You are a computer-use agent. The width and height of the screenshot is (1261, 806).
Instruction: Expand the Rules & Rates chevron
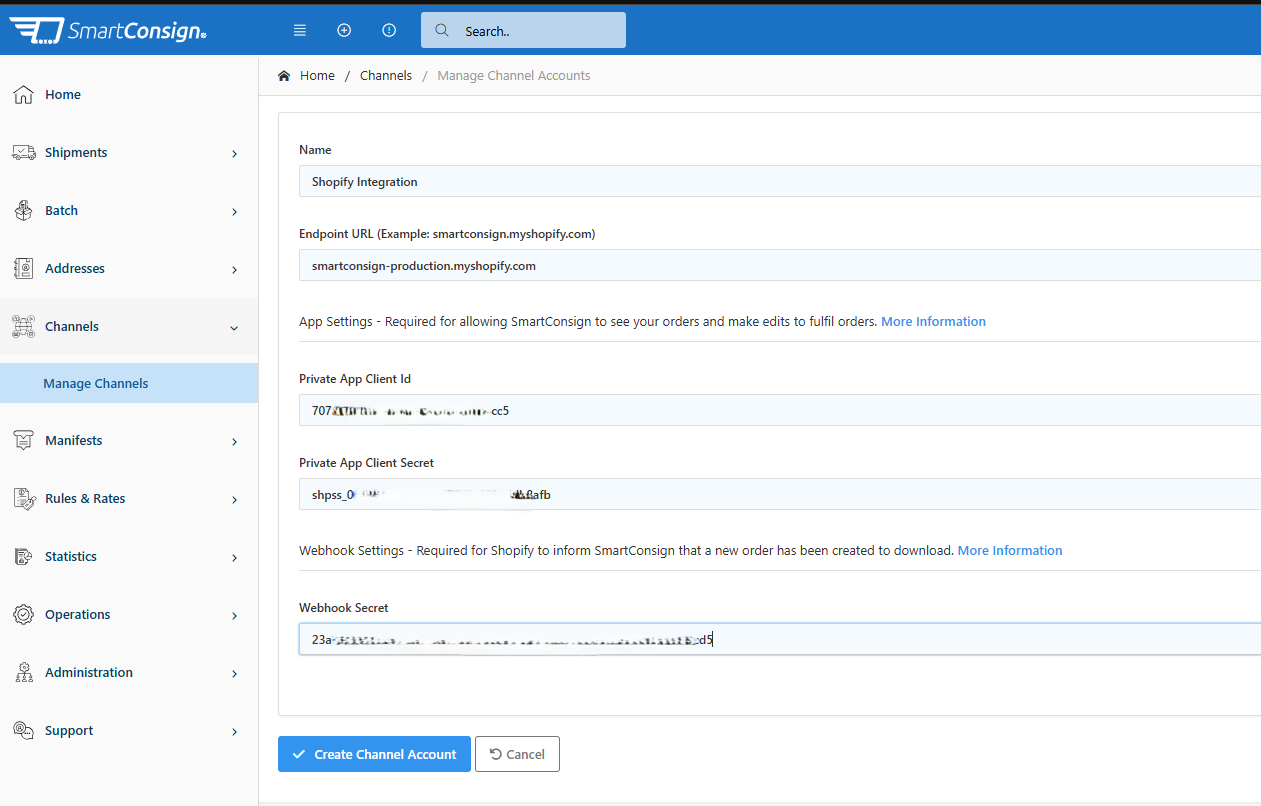[234, 500]
